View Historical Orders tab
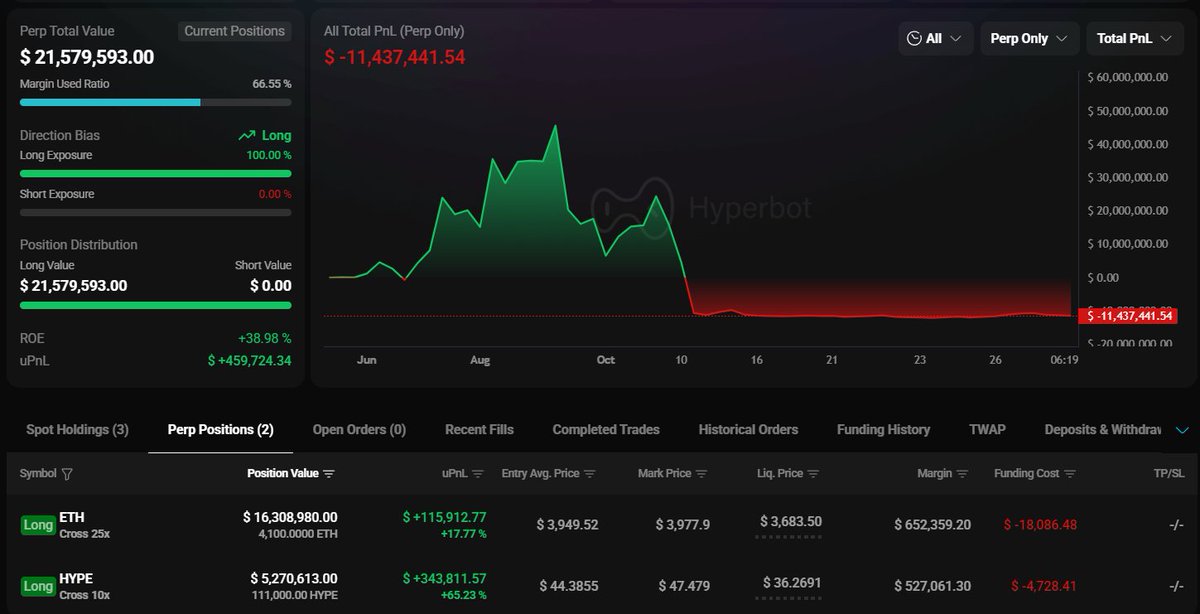 point(748,430)
